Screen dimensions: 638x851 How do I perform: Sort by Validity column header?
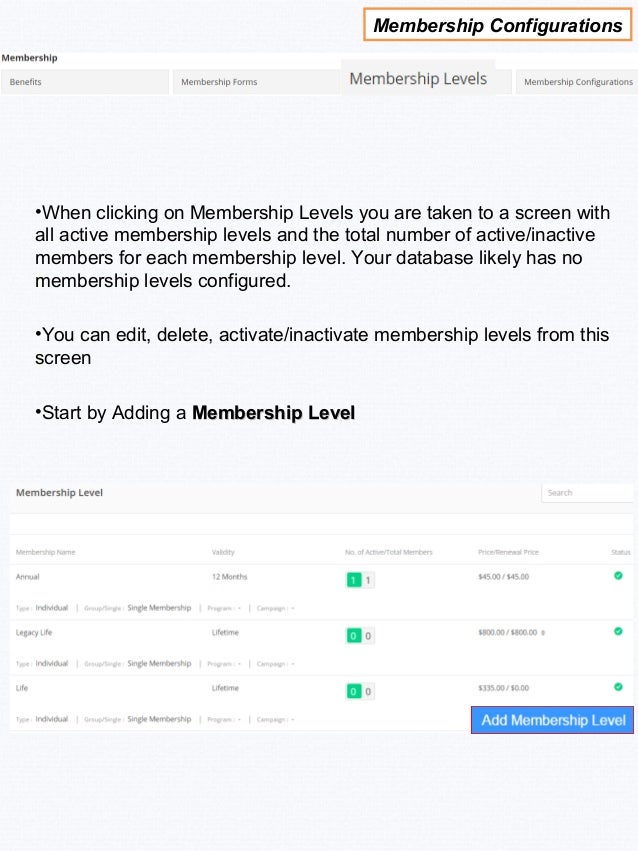click(223, 552)
